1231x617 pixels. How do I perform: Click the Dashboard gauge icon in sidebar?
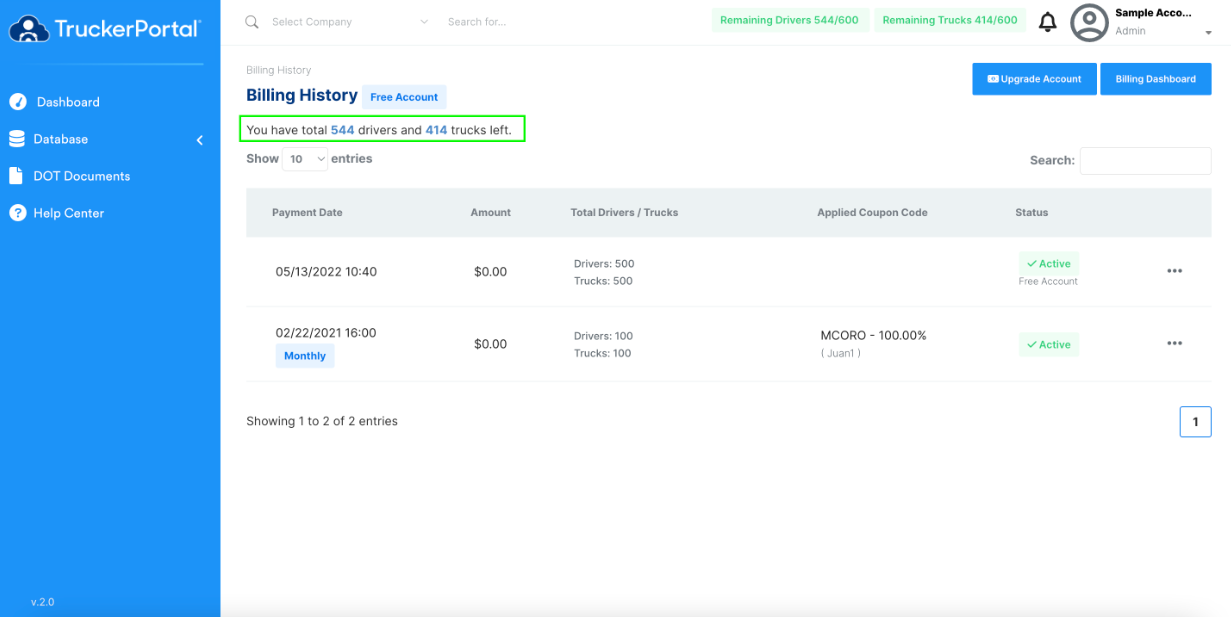pos(17,102)
